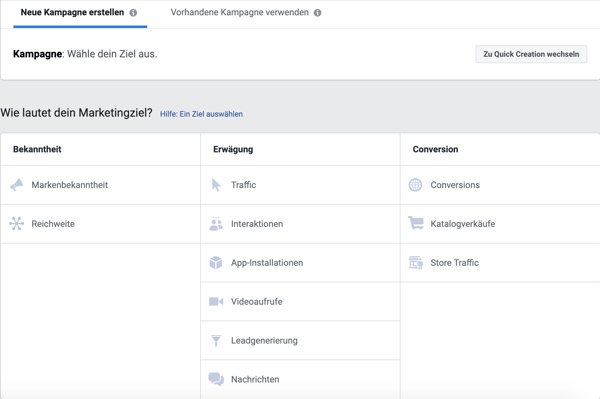This screenshot has width=600, height=399.
Task: Click the funnel icon for Leadgenerierung
Action: [x=216, y=340]
